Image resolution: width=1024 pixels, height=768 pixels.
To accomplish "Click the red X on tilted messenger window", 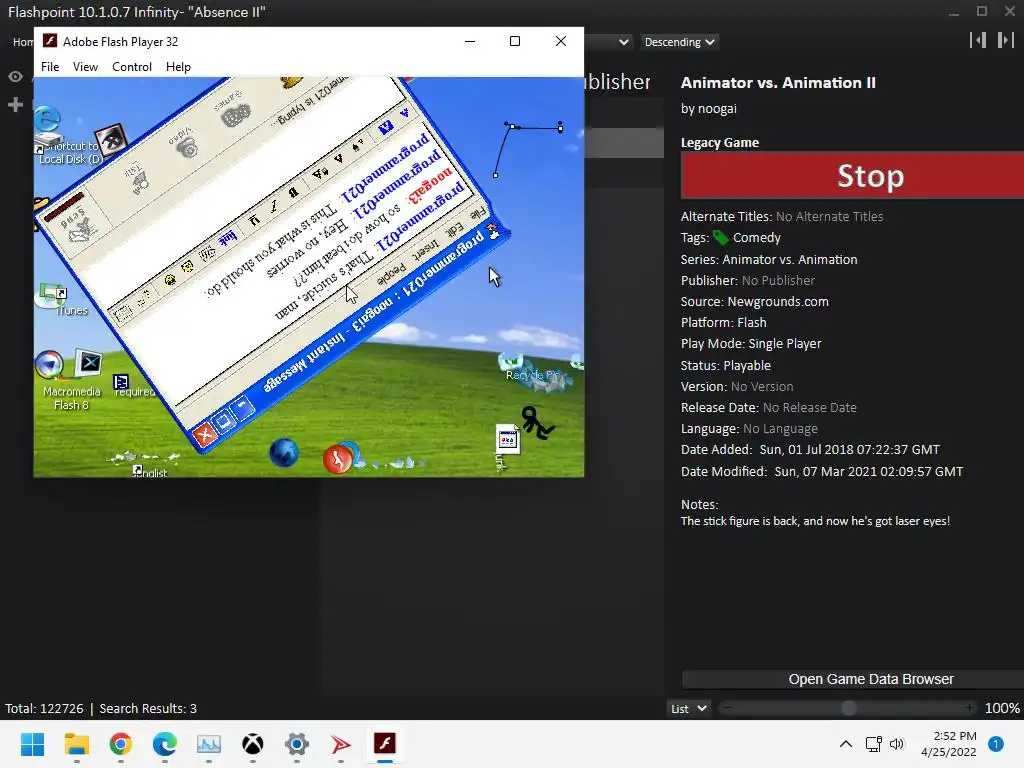I will point(204,434).
